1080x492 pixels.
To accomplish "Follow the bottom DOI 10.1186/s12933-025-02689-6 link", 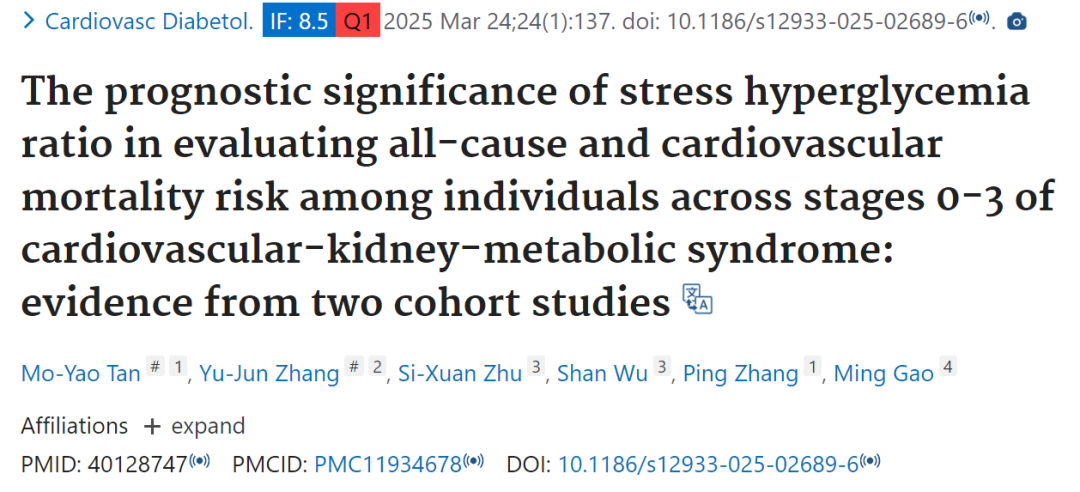I will point(708,465).
